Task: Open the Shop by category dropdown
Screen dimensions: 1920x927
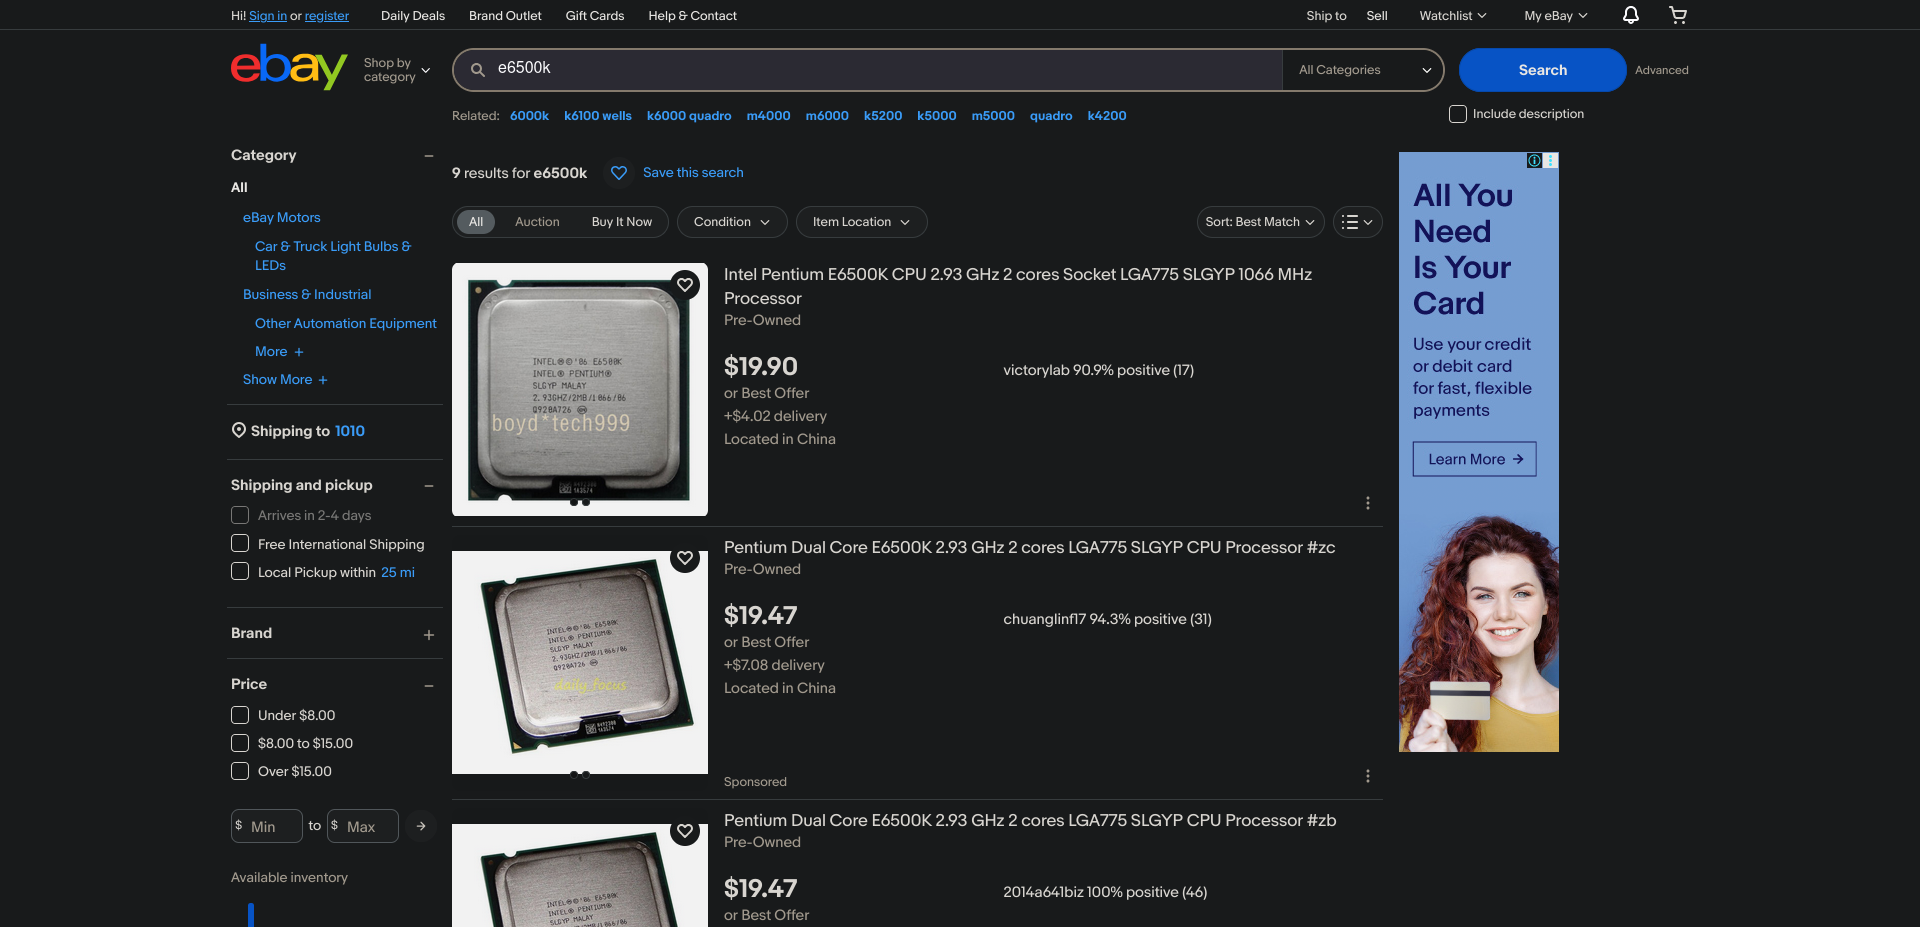Action: (397, 70)
